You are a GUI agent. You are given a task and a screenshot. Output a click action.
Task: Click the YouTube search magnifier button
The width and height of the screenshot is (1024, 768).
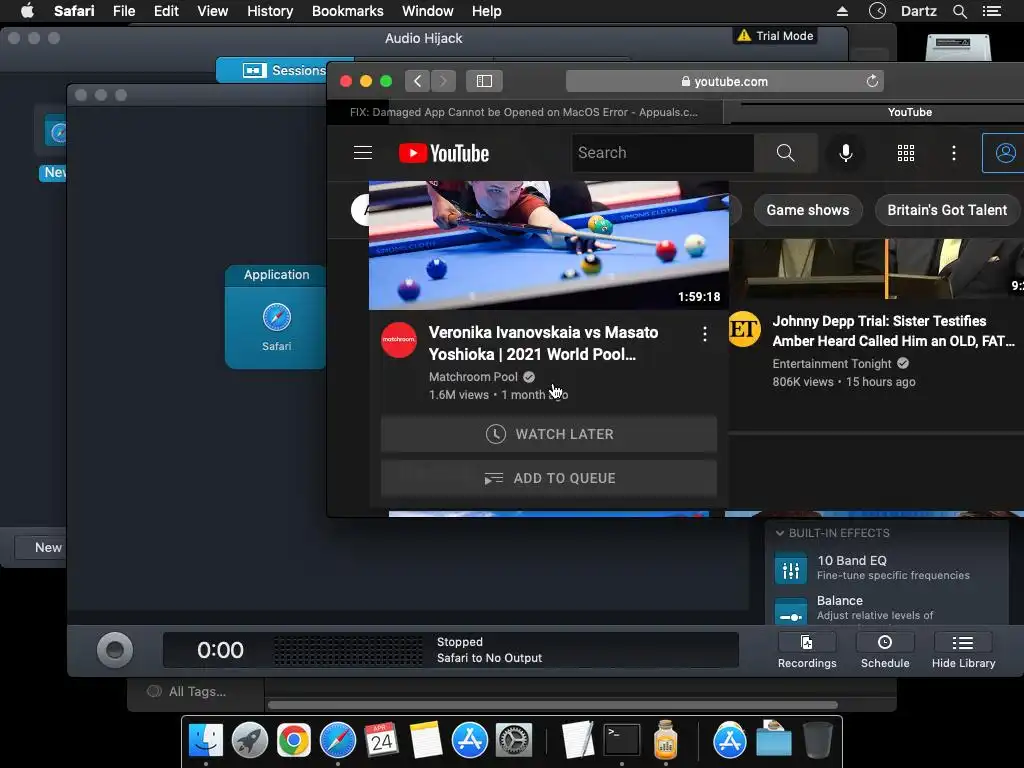(786, 153)
